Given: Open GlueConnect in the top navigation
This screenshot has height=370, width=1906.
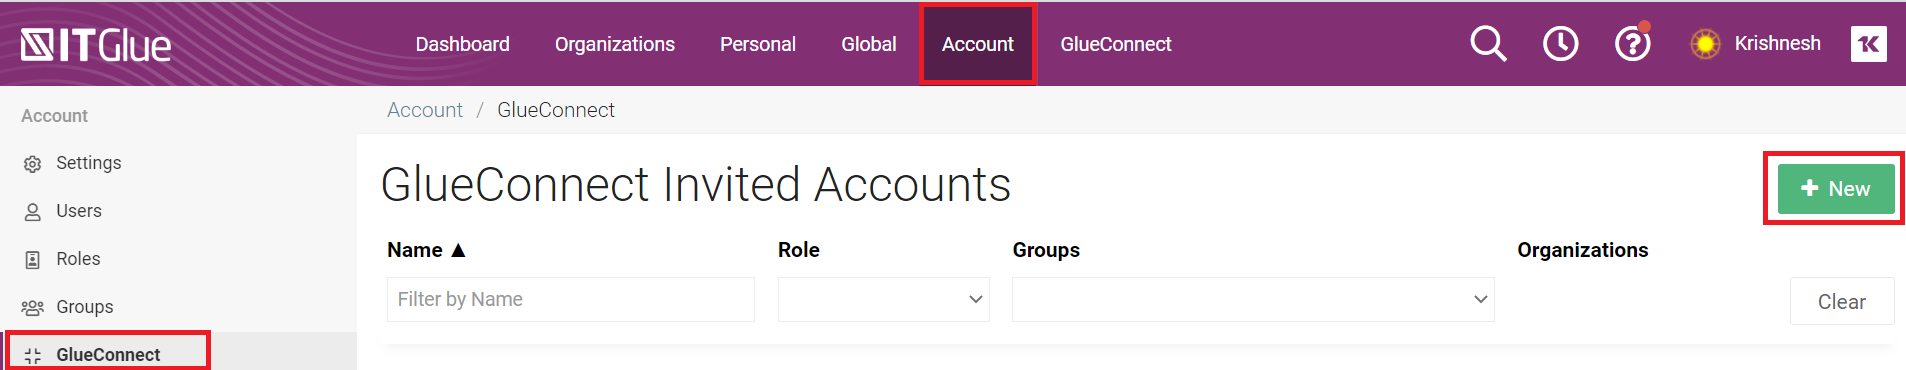Looking at the screenshot, I should coord(1116,44).
